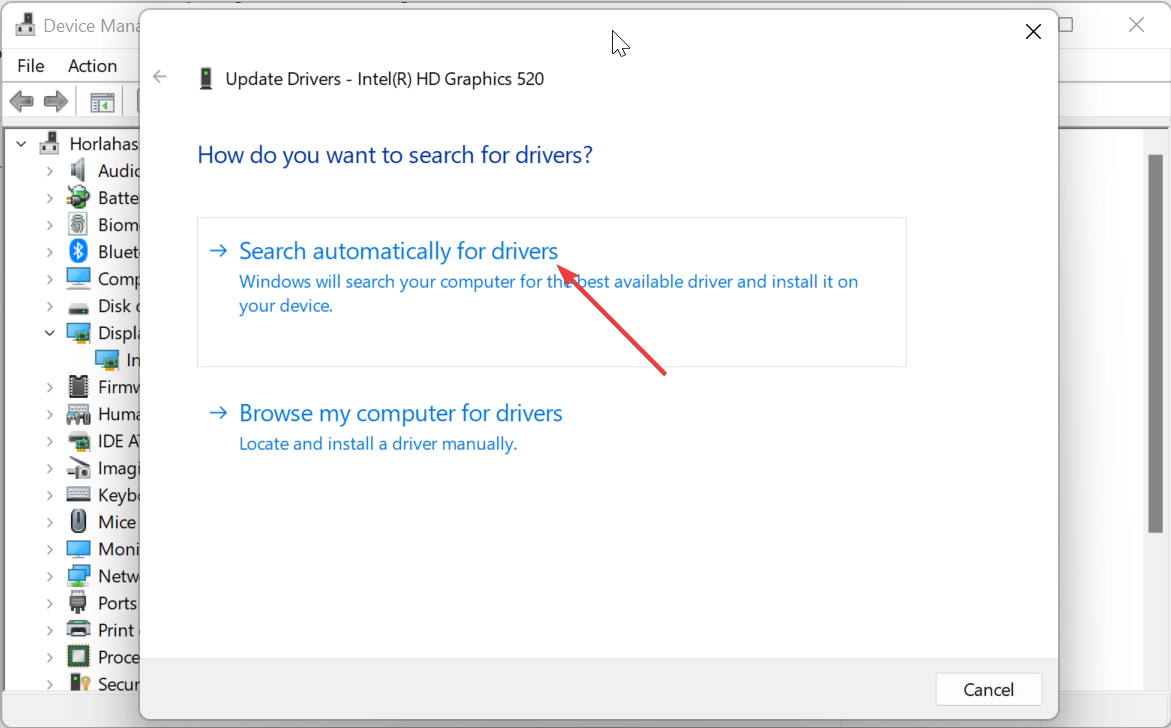Select the Keyboards category icon

click(x=79, y=493)
